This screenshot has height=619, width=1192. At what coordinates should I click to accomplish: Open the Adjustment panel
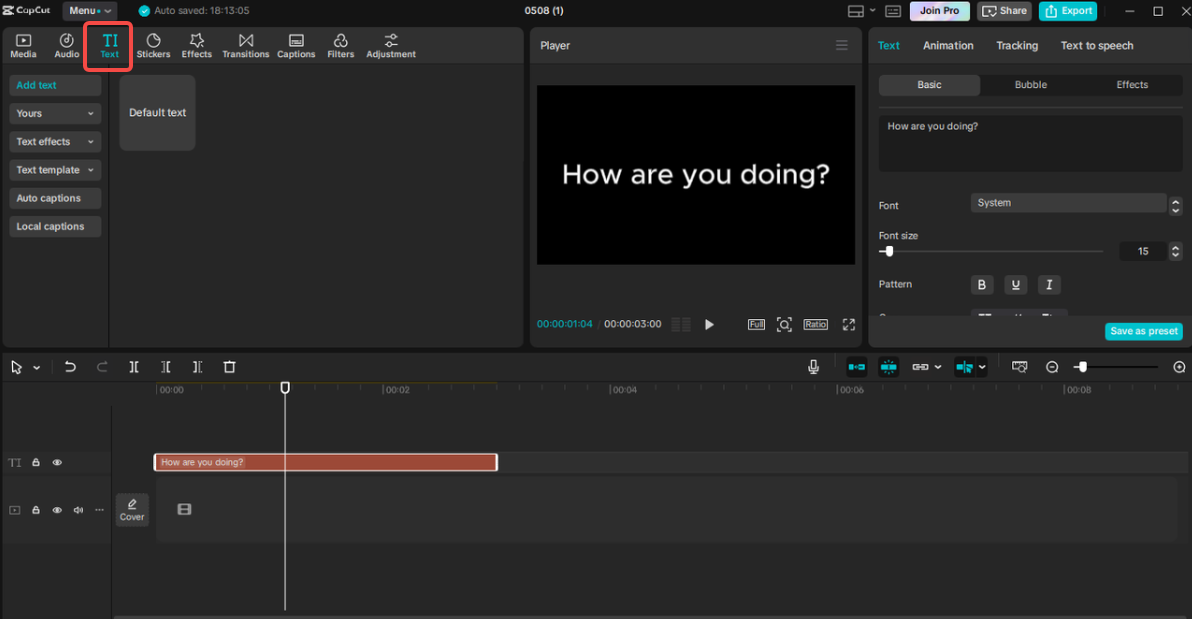point(390,45)
